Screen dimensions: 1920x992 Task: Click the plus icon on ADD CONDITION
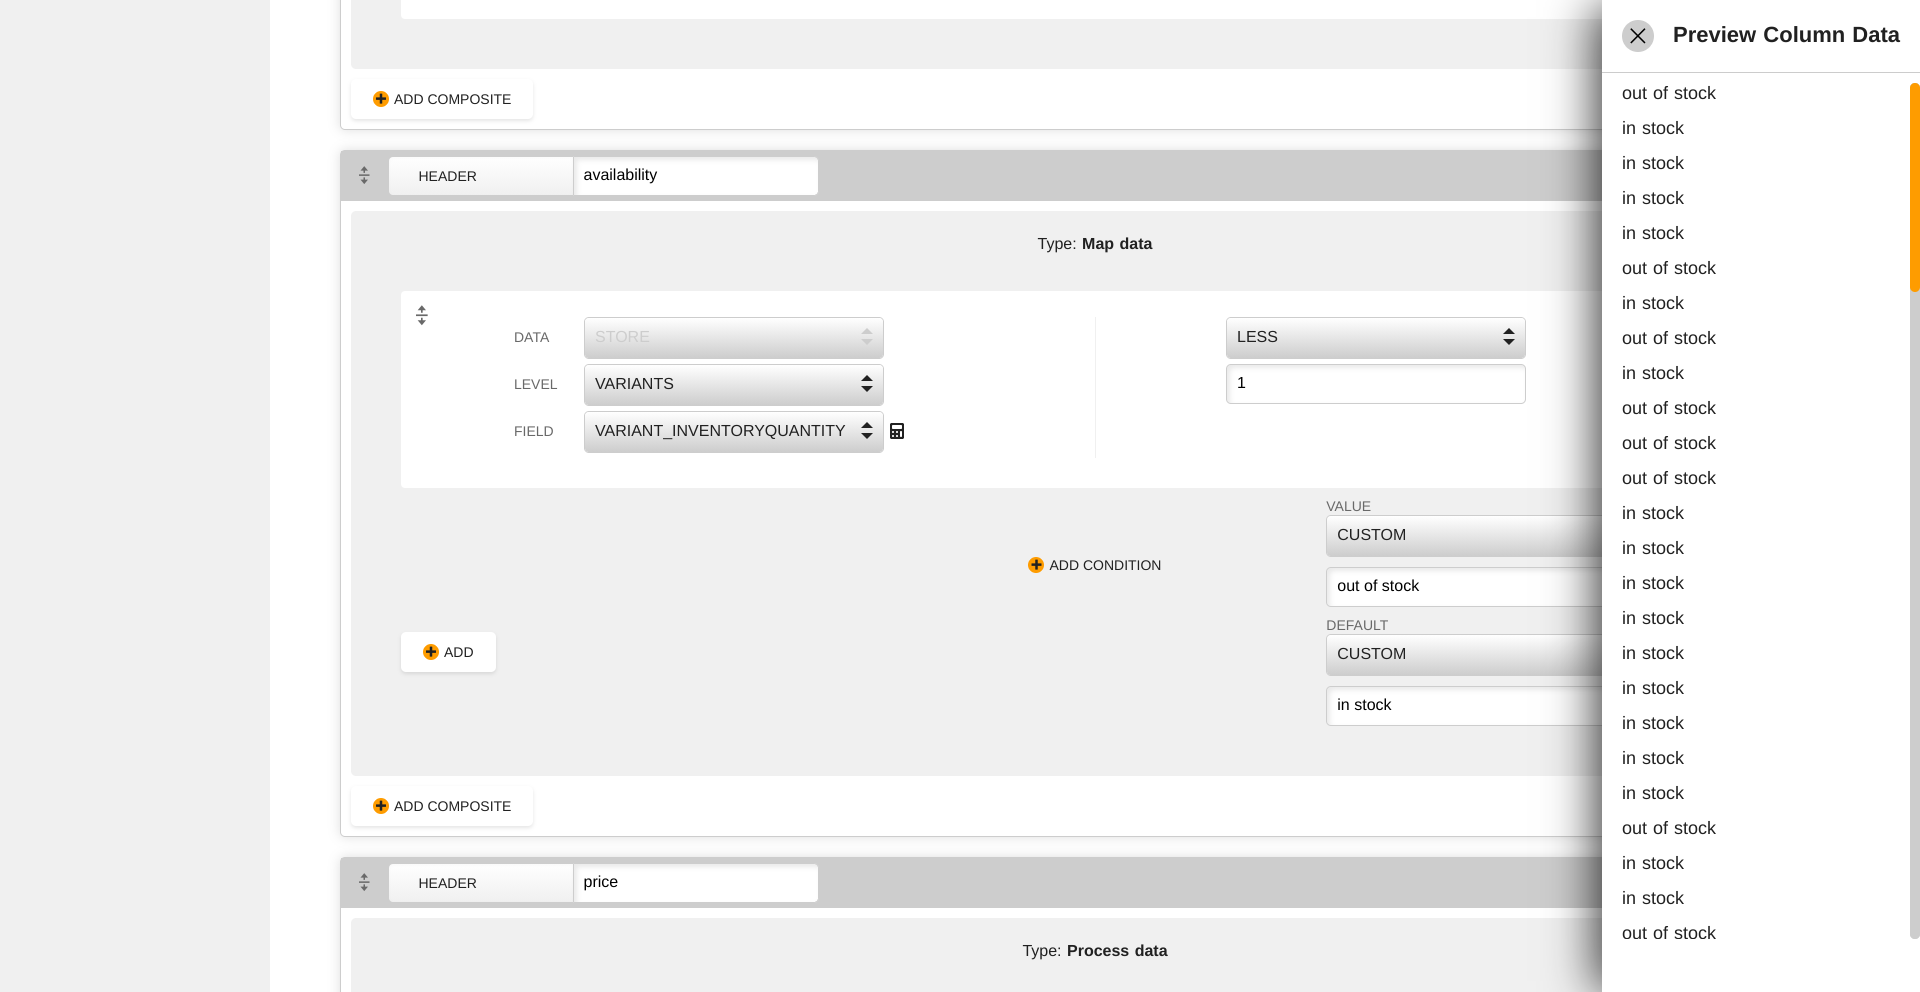click(x=1036, y=565)
